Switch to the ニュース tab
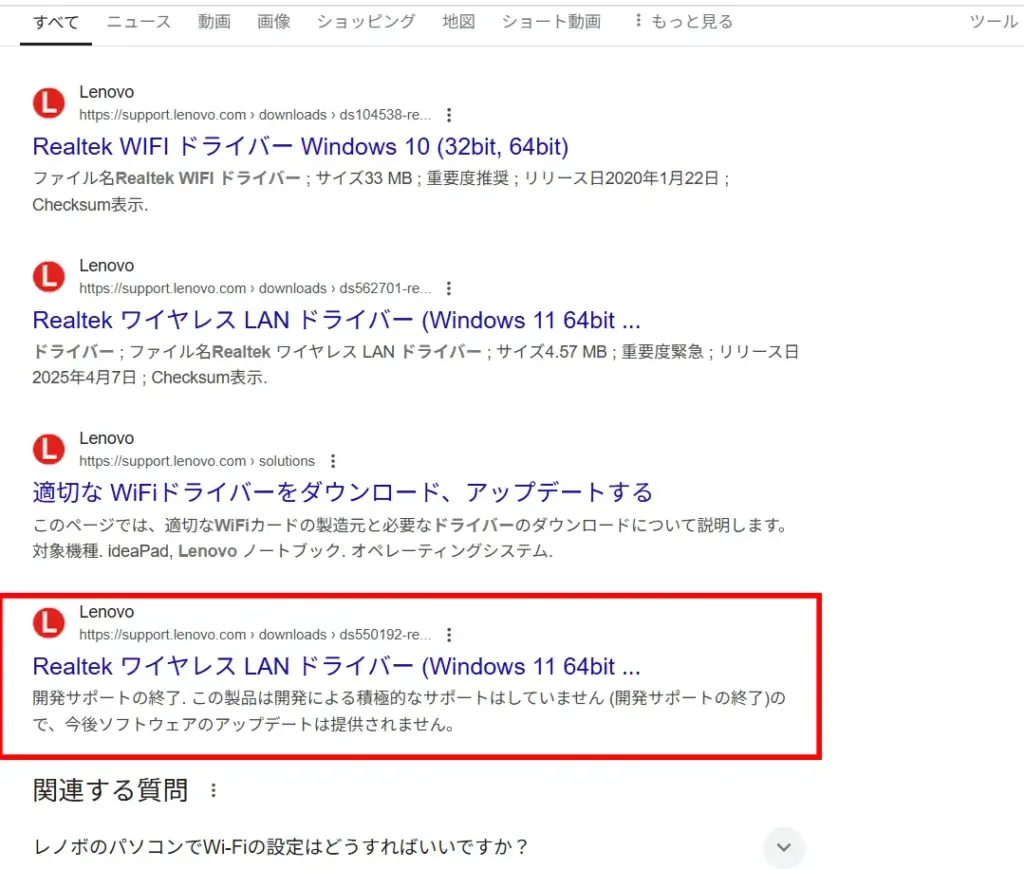The width and height of the screenshot is (1024, 869). (x=139, y=22)
